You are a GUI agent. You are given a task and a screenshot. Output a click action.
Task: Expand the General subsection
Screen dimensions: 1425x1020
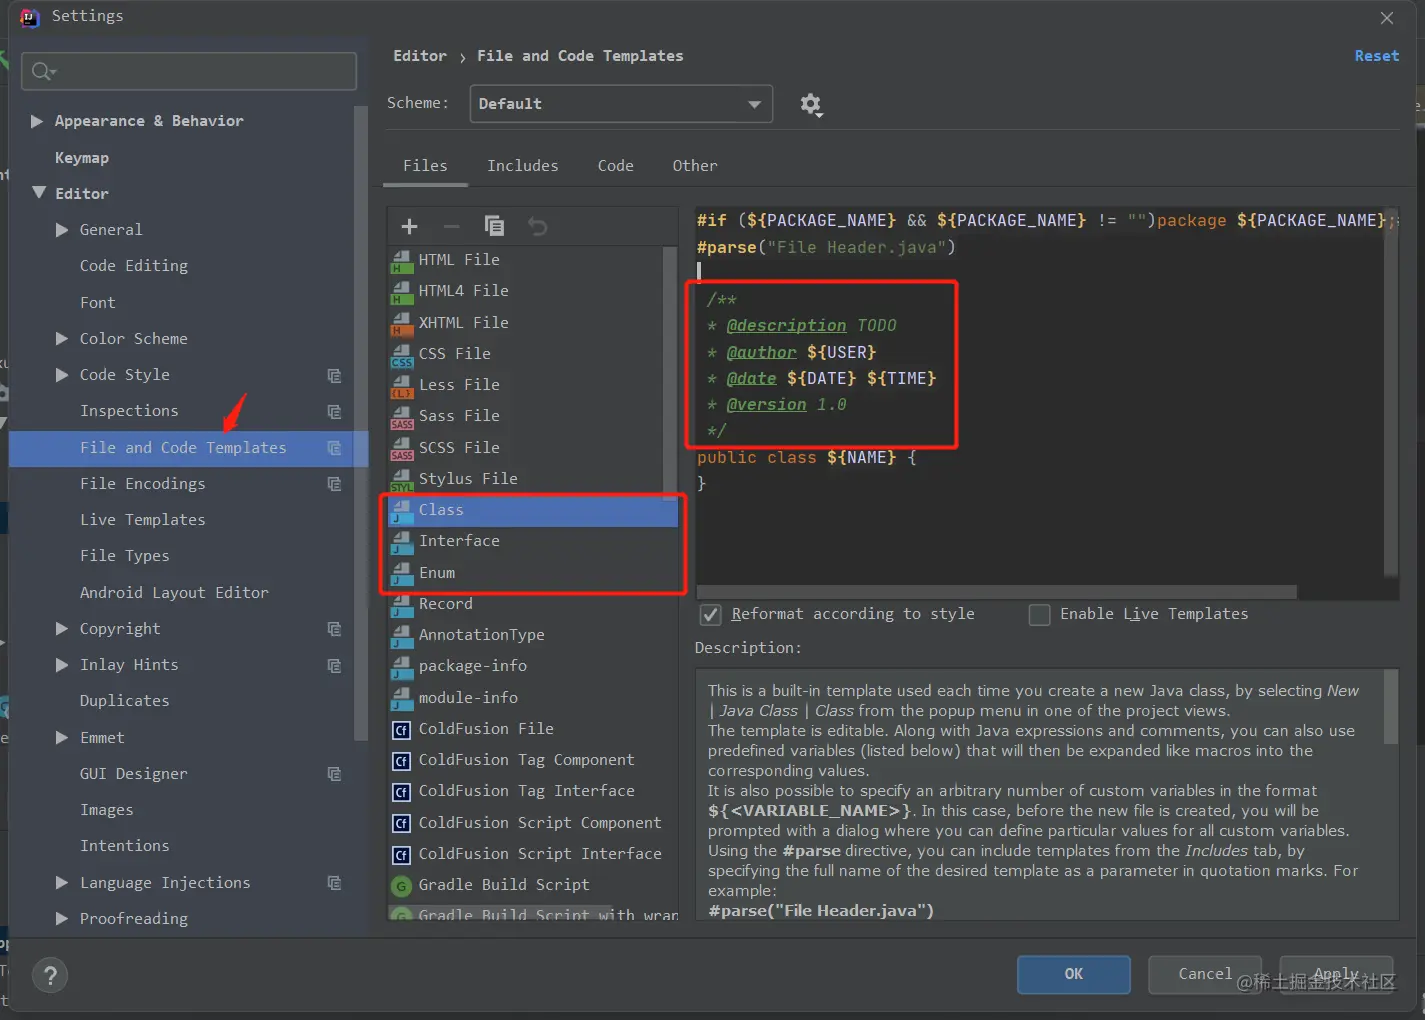(62, 230)
